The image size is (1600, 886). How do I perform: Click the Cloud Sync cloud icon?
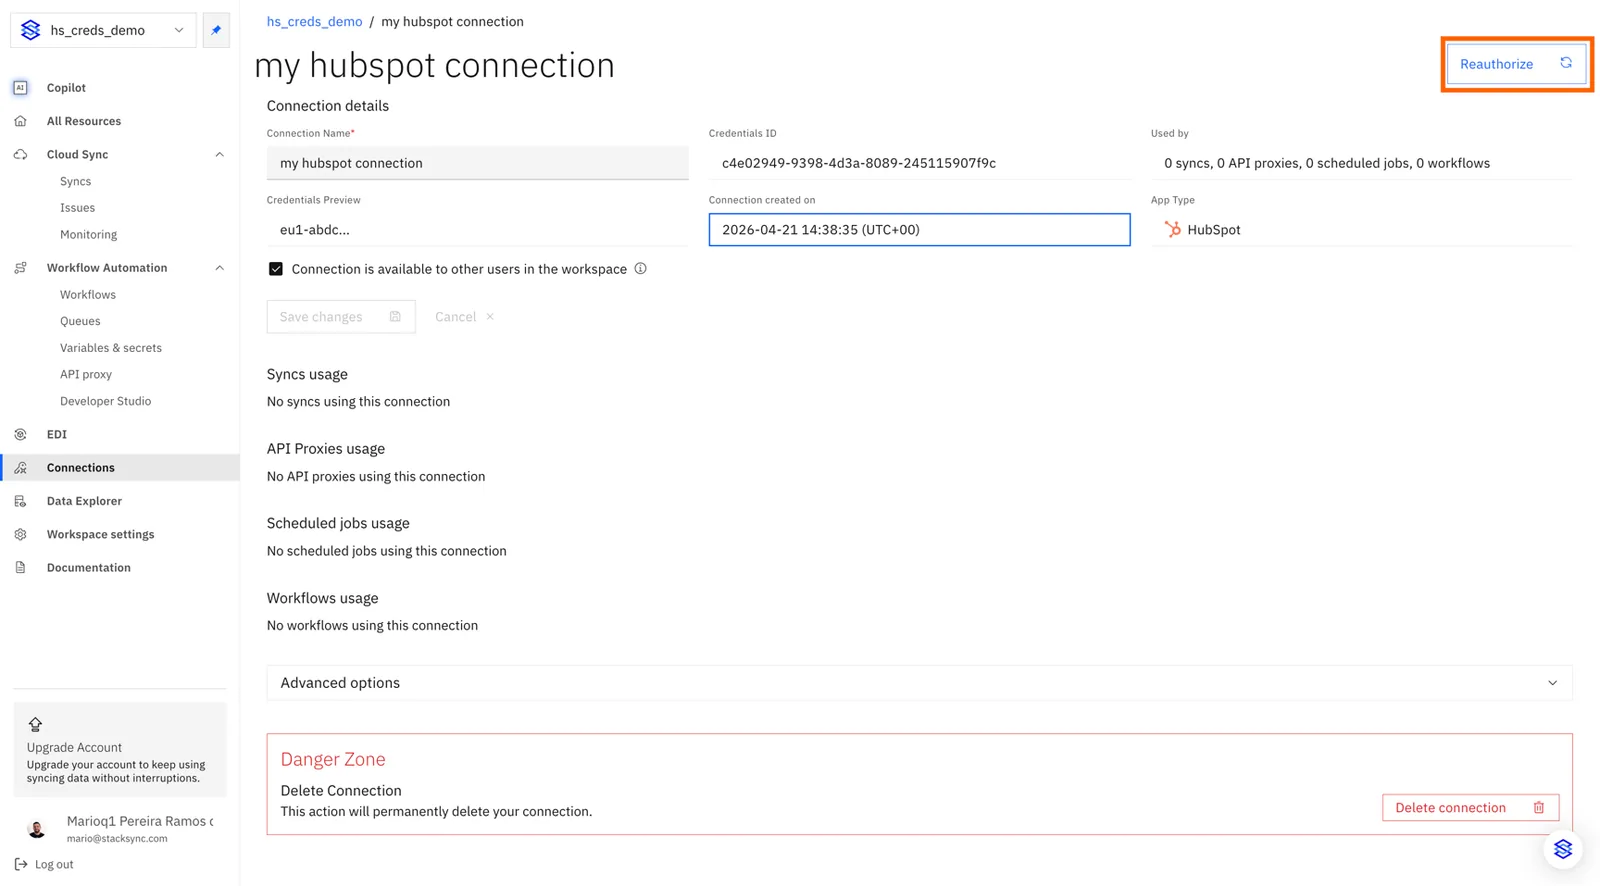pyautogui.click(x=20, y=155)
